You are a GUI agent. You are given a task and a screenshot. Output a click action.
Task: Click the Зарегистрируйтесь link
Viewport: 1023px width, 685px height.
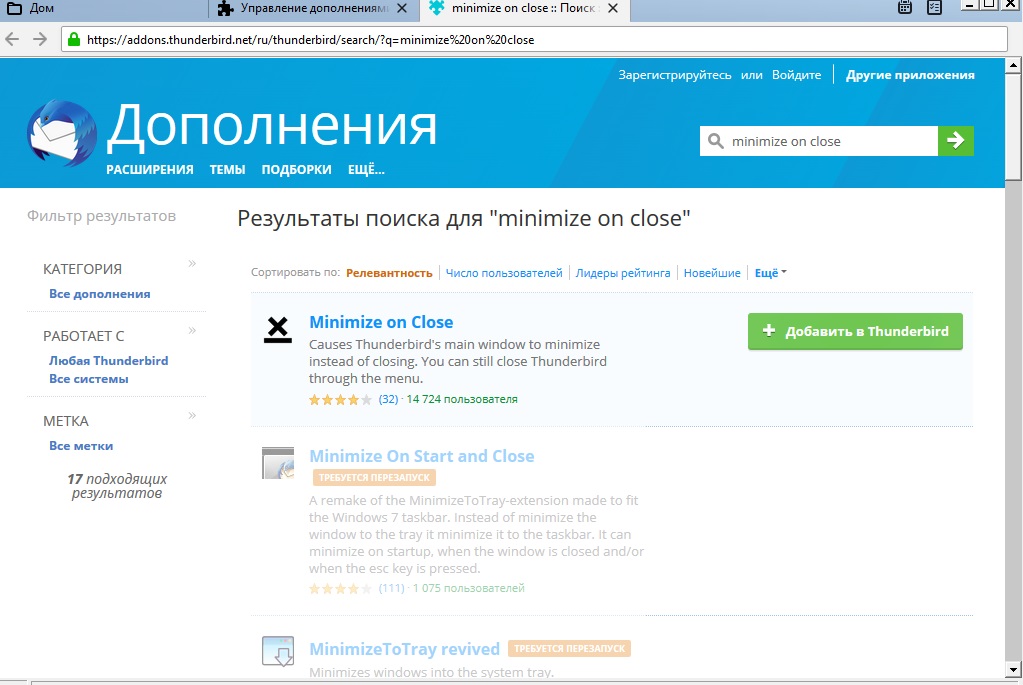(x=675, y=75)
